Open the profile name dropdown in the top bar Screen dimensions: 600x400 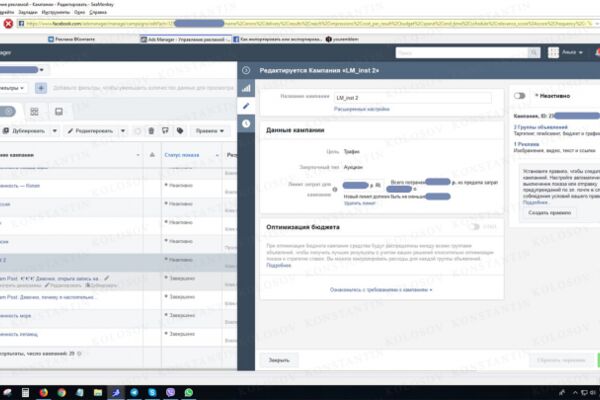(572, 52)
